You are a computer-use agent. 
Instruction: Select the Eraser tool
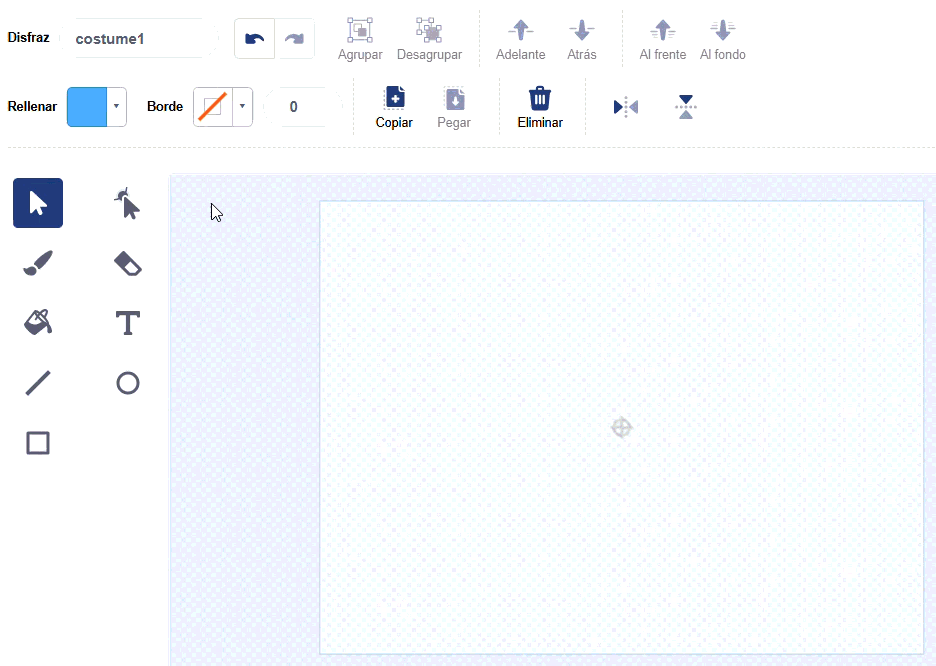(128, 264)
